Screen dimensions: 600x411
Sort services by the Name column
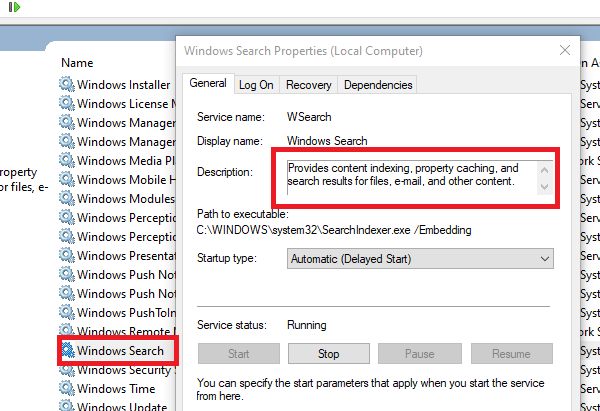[x=77, y=62]
